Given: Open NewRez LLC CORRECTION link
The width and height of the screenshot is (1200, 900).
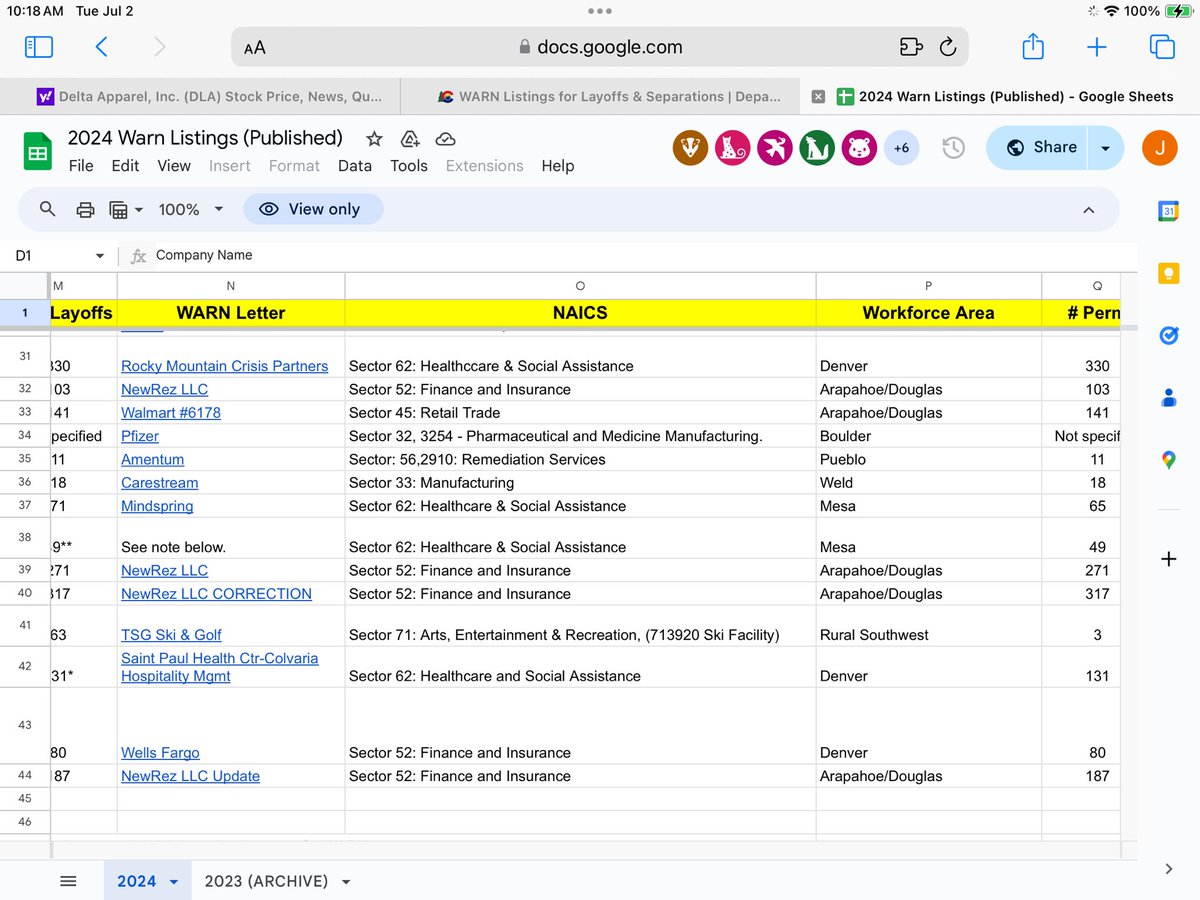Looking at the screenshot, I should point(216,594).
